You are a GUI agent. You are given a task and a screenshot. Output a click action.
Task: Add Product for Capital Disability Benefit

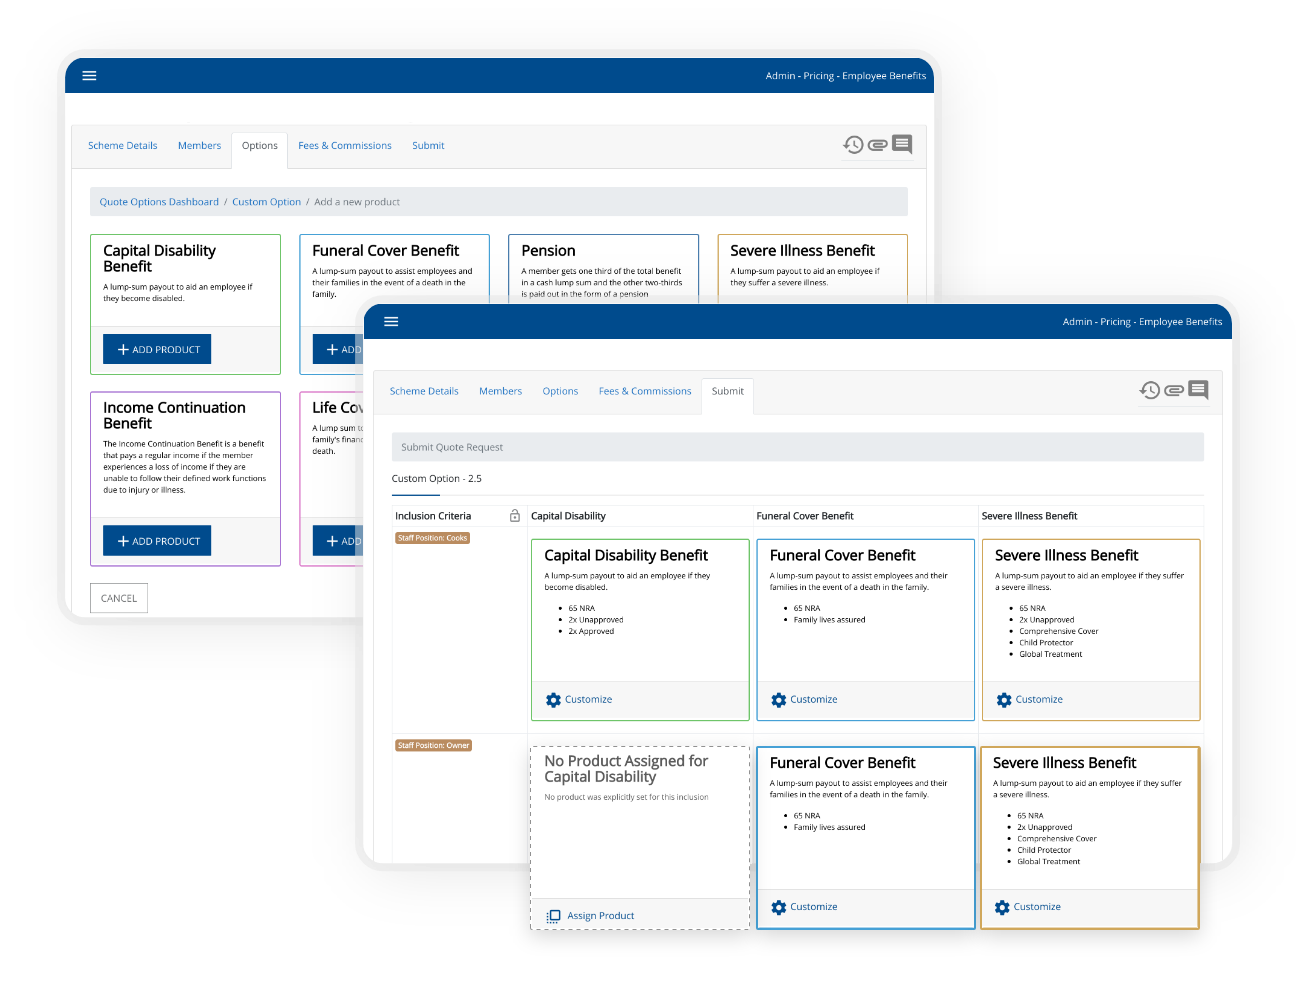point(157,348)
